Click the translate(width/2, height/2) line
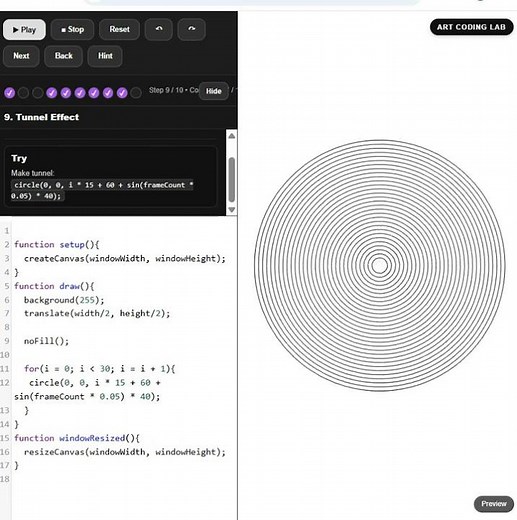The height and width of the screenshot is (520, 517). coord(97,314)
